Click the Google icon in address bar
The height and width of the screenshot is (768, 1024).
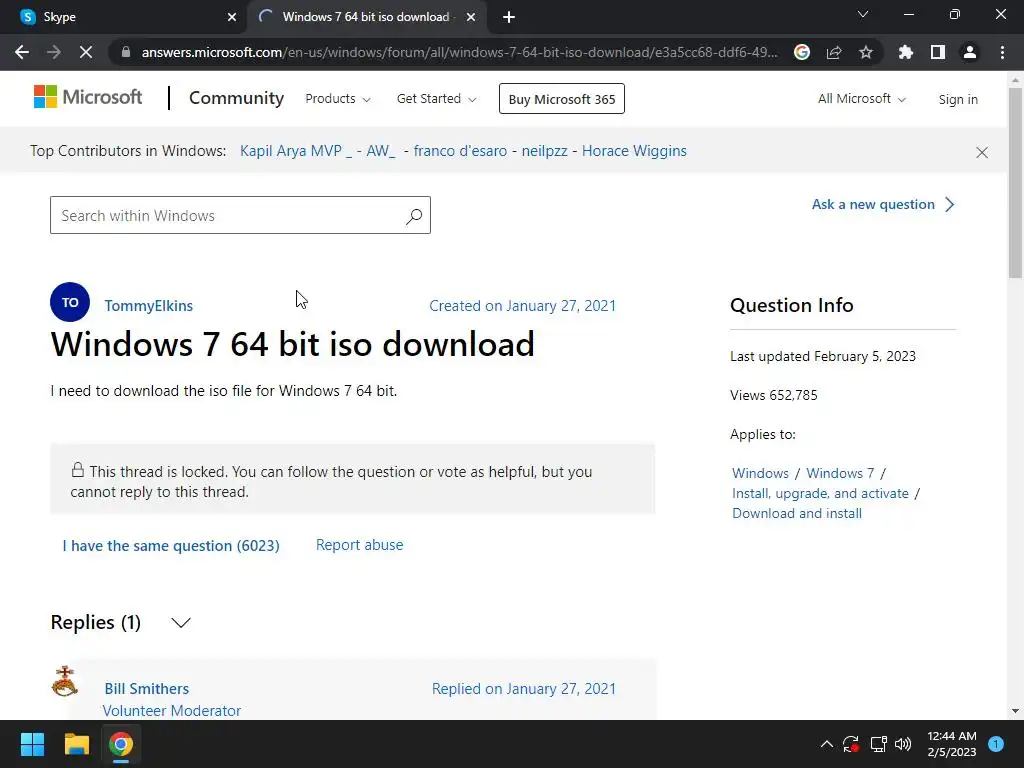pyautogui.click(x=802, y=52)
